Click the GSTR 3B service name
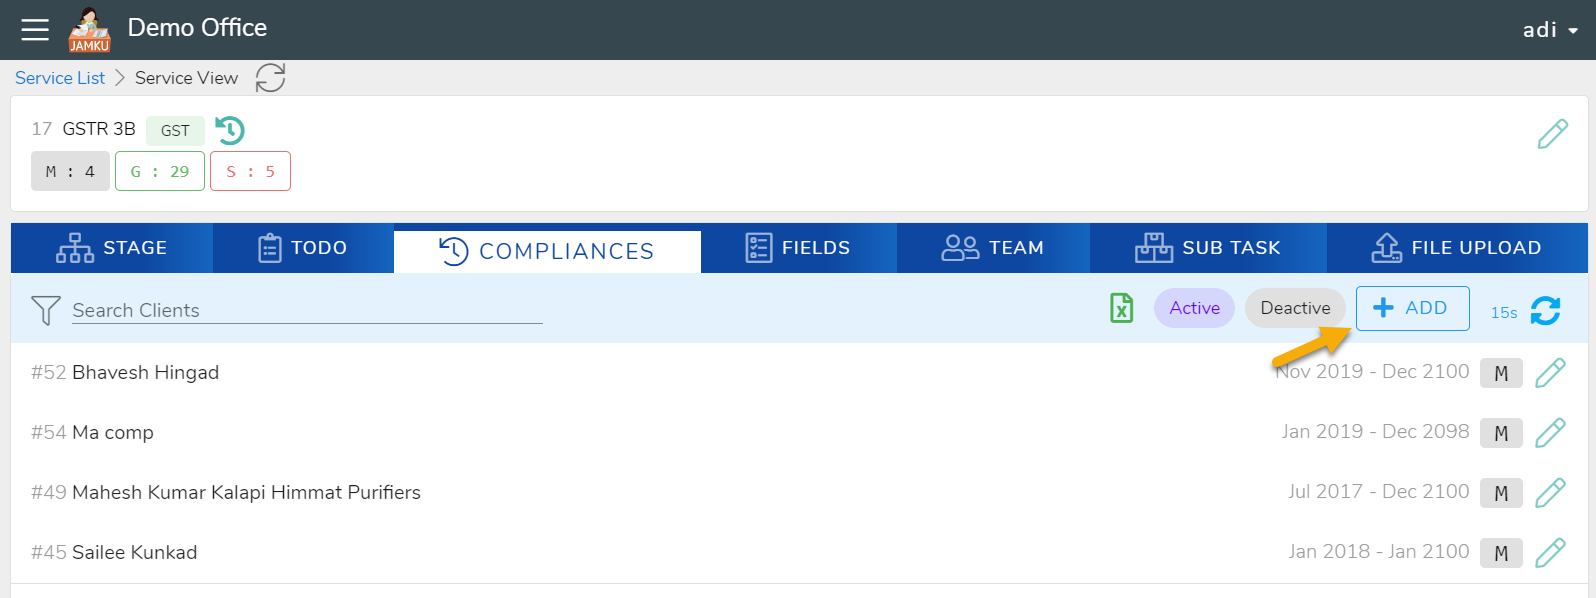This screenshot has height=598, width=1596. (x=99, y=129)
